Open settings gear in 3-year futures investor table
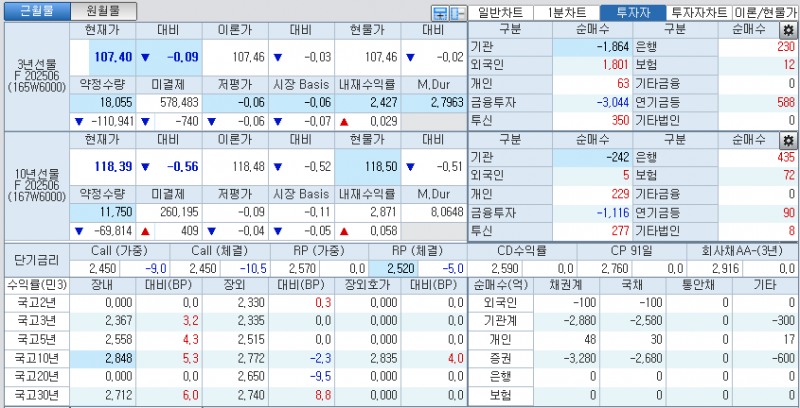The height and width of the screenshot is (408, 800). click(789, 31)
